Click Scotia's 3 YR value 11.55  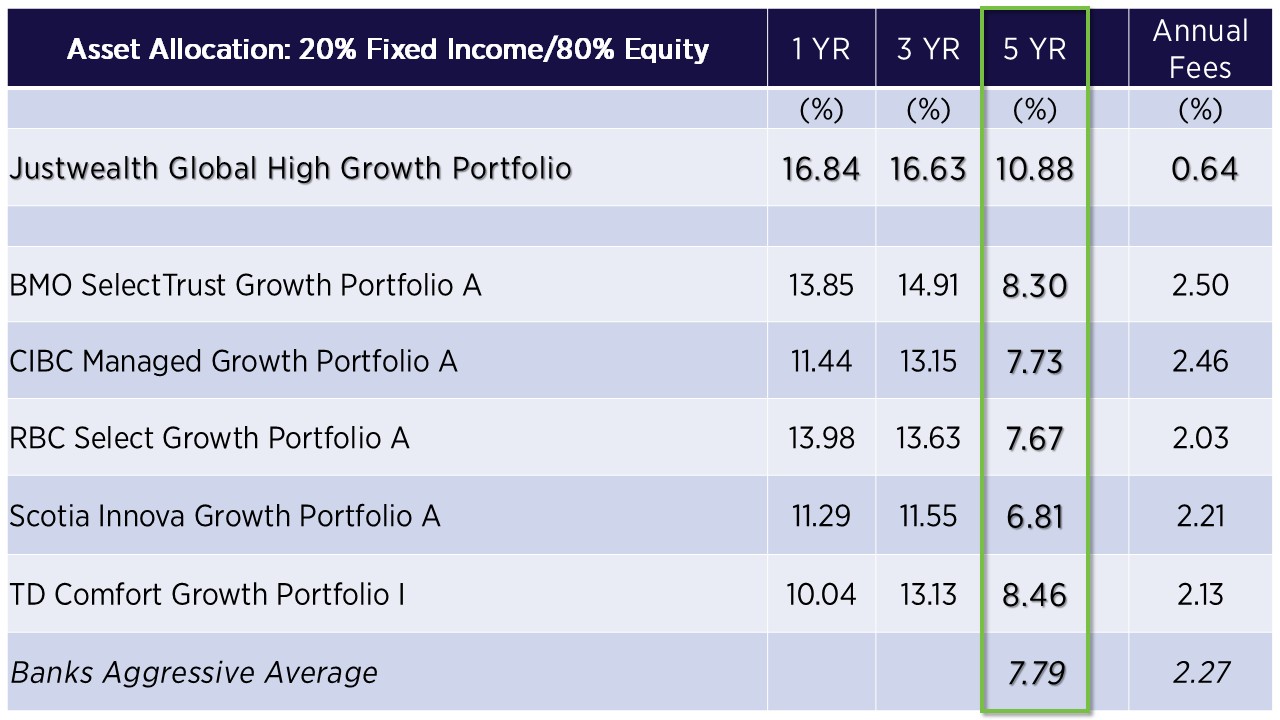(928, 516)
